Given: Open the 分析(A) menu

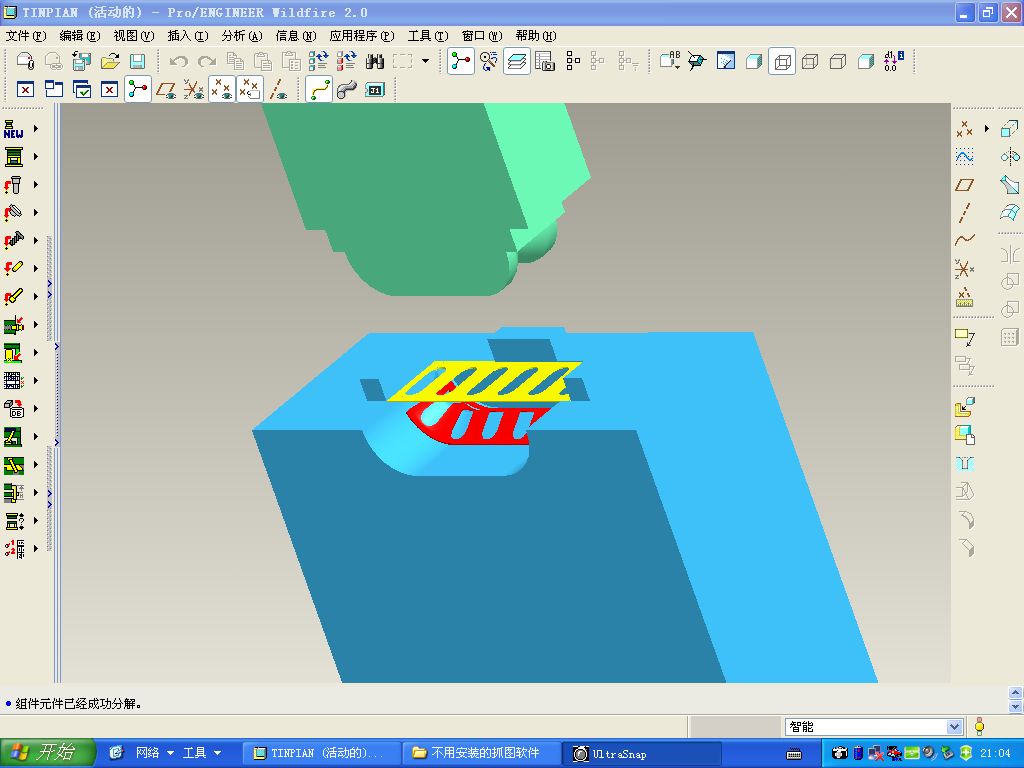Looking at the screenshot, I should click(x=242, y=36).
